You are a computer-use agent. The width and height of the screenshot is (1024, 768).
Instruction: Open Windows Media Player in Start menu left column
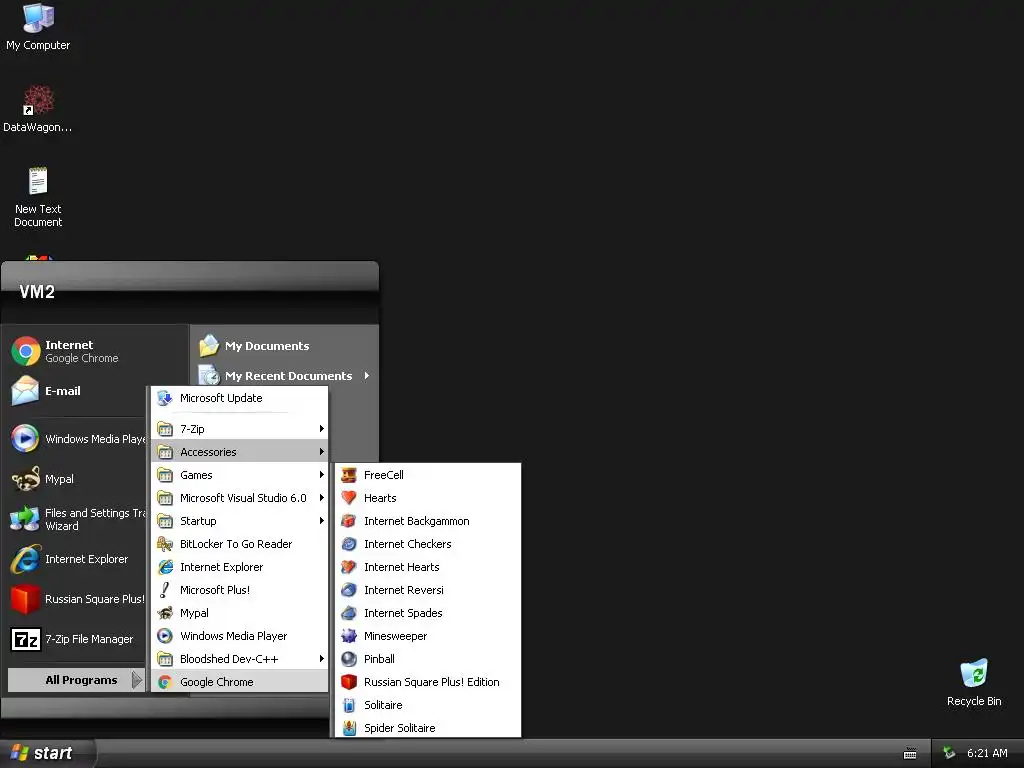pos(77,439)
